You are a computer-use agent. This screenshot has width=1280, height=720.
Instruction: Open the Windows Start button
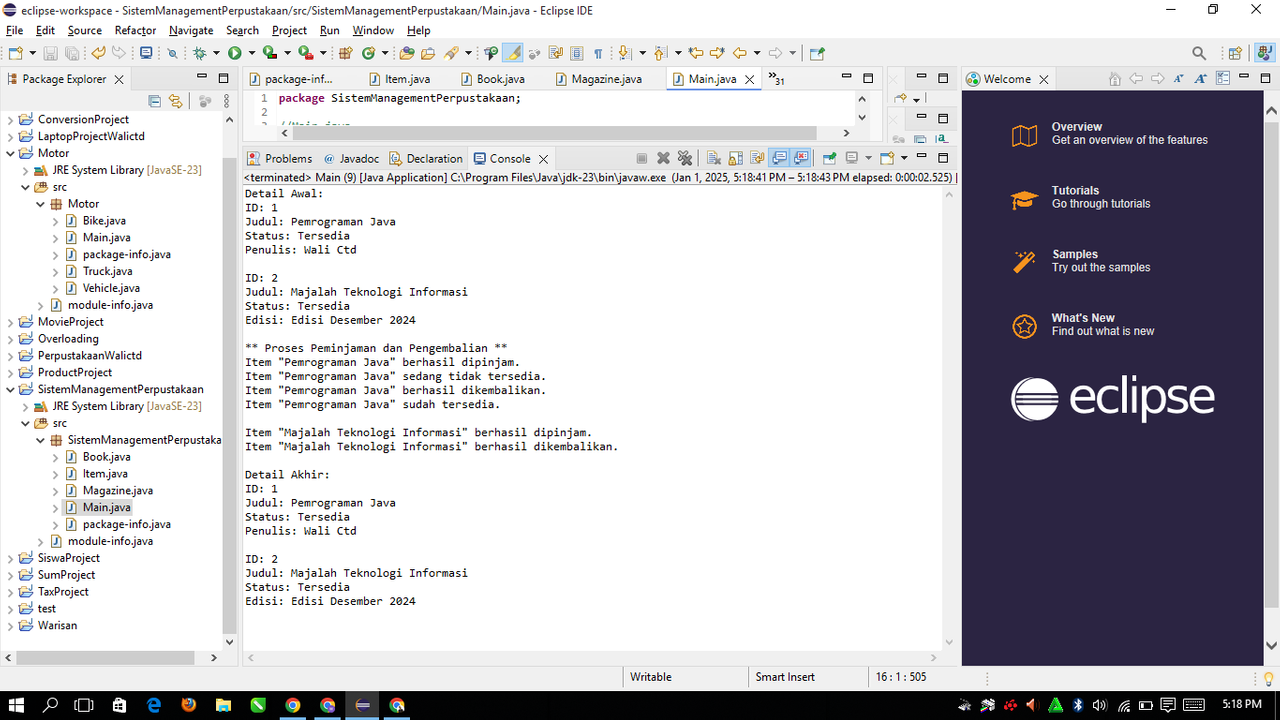17,705
